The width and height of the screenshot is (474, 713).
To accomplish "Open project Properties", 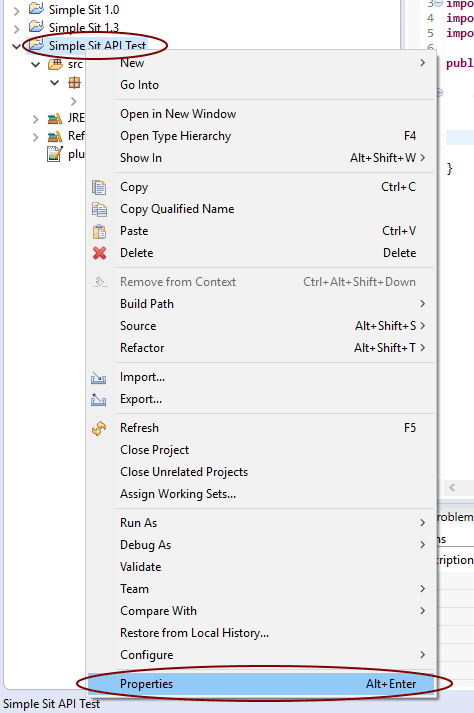I will click(x=261, y=684).
